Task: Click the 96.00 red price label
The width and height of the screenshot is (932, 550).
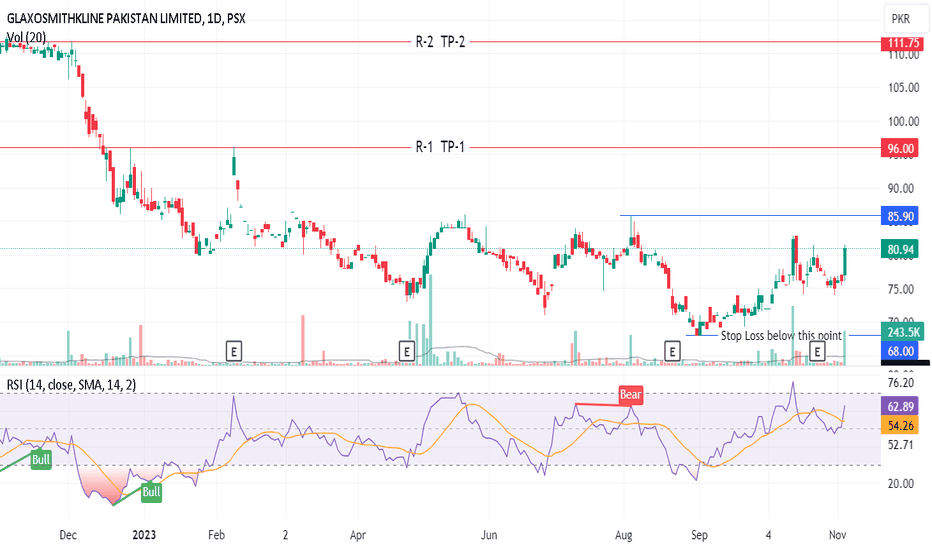Action: 899,148
